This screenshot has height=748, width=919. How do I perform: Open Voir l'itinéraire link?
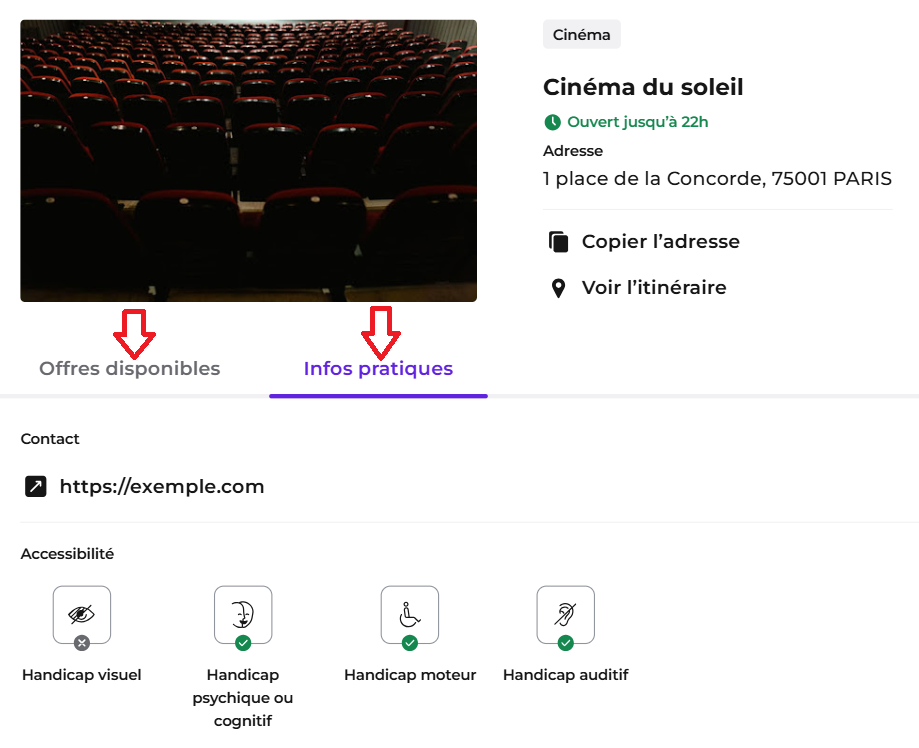(638, 288)
